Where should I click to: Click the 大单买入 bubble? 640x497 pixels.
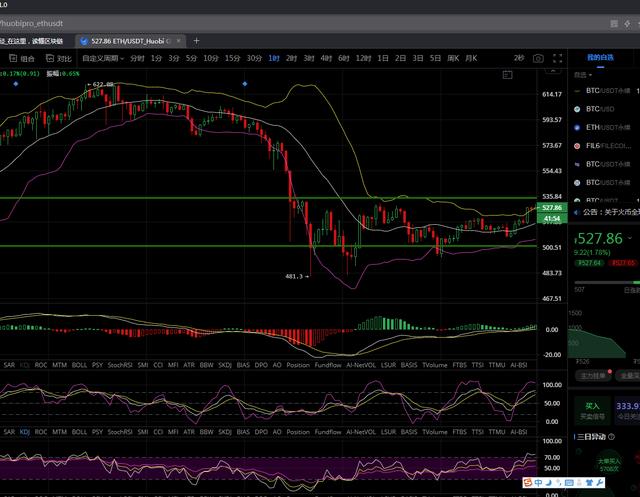pos(609,464)
